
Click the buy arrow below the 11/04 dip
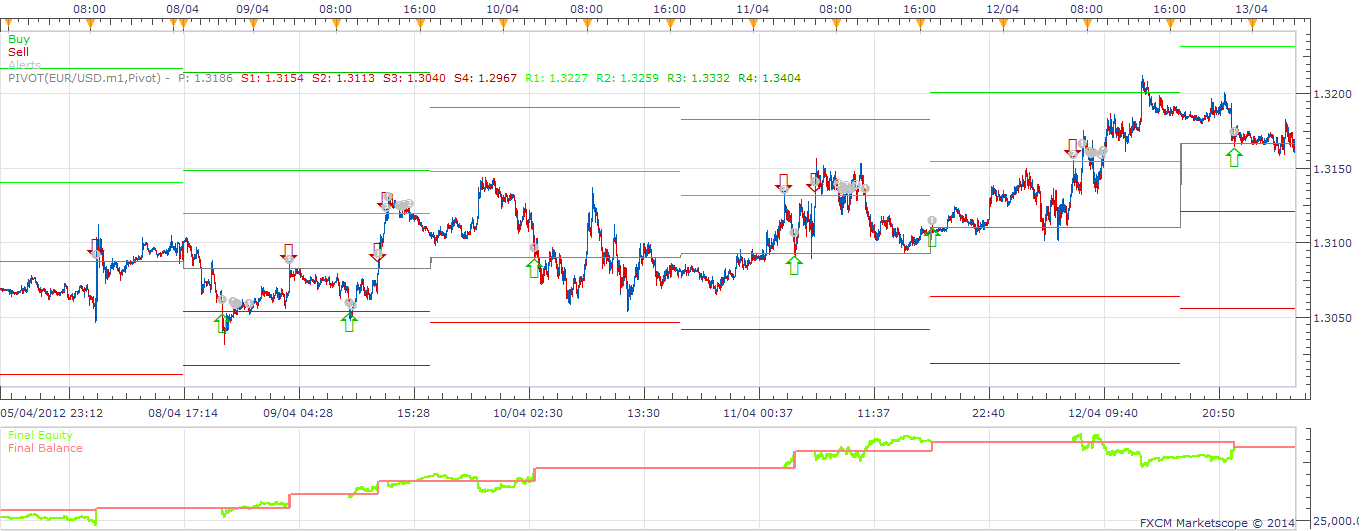[x=794, y=265]
